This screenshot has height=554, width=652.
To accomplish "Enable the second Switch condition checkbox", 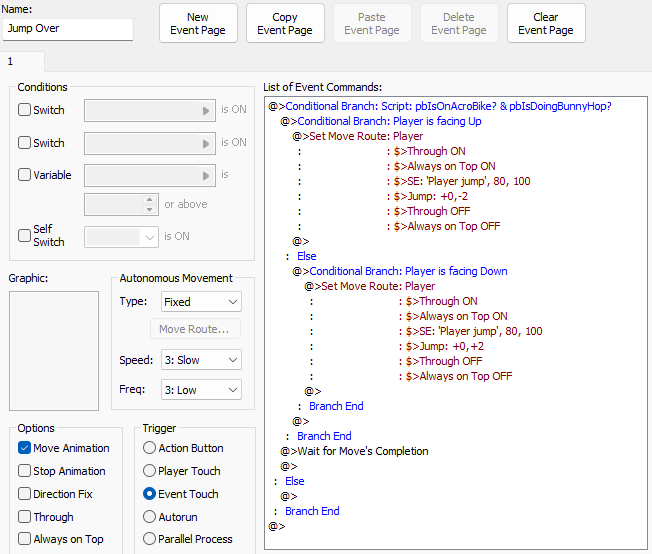I will (25, 143).
